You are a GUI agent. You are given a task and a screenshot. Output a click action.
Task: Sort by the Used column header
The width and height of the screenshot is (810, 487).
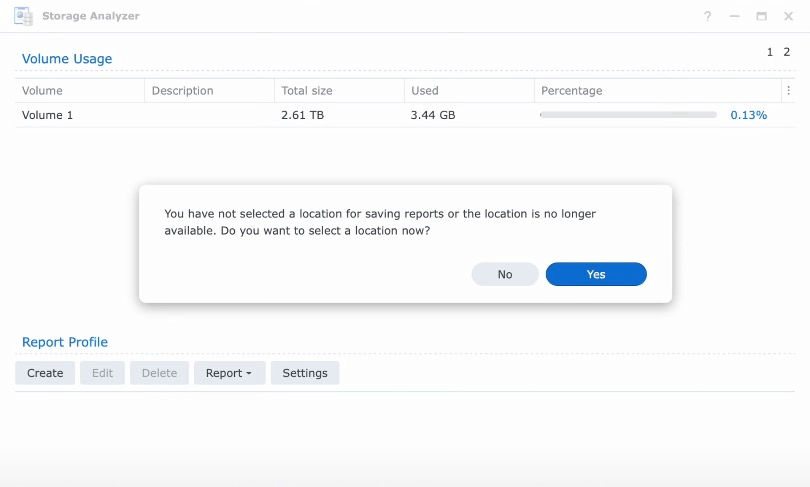[425, 91]
